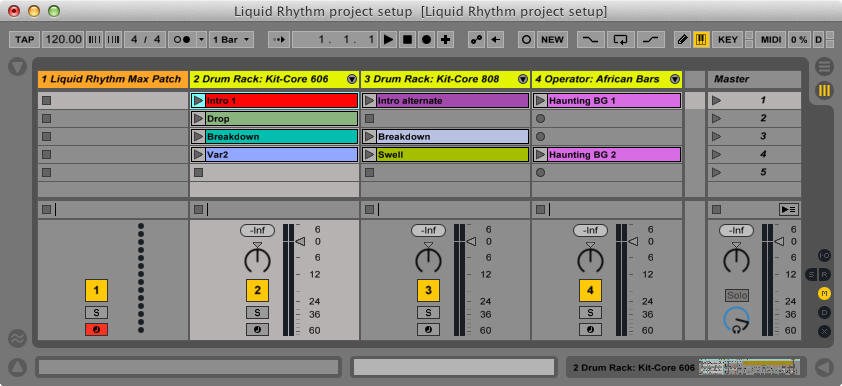Launch the Intro alternate clip
The height and width of the screenshot is (386, 842).
369,100
